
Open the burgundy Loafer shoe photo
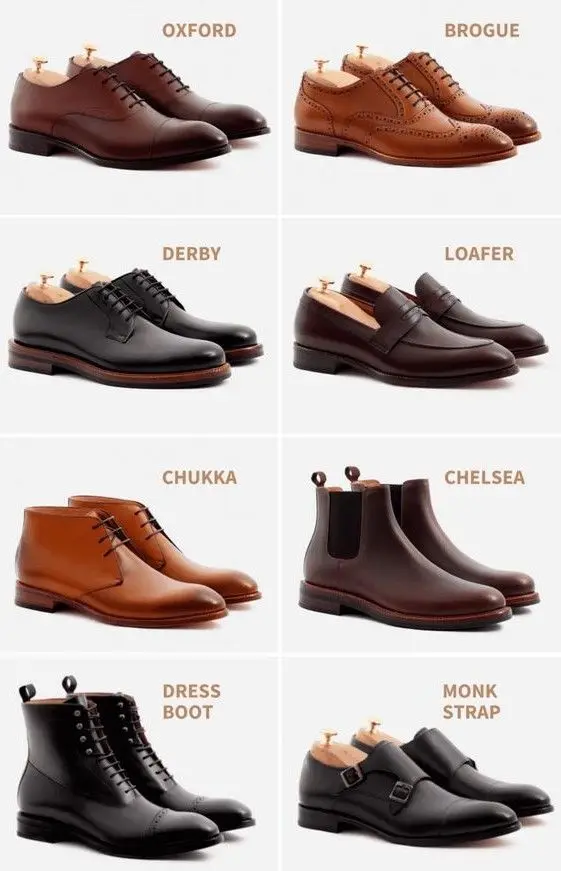(420, 326)
